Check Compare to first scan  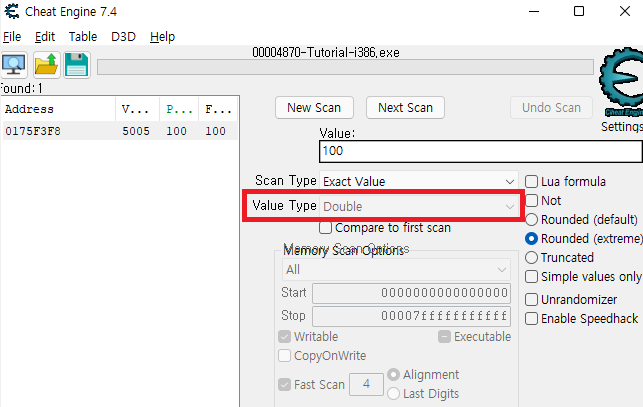[x=326, y=228]
